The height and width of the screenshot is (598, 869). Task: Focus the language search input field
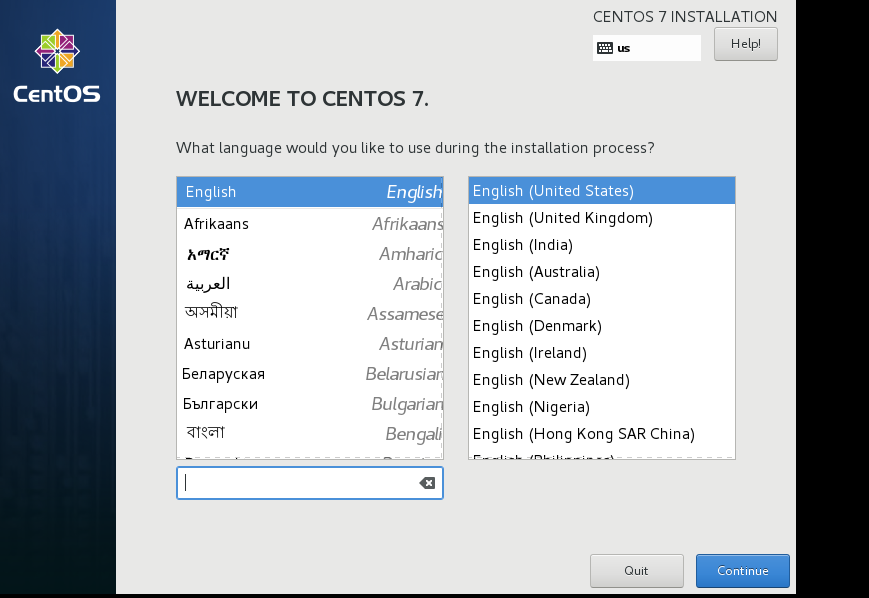point(310,483)
